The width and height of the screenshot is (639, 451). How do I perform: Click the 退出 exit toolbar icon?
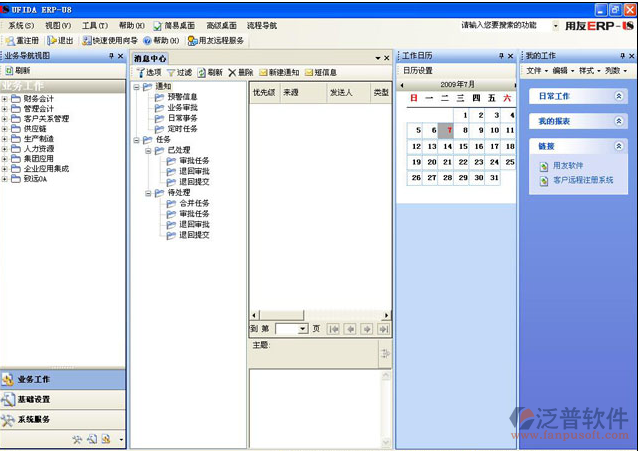tap(60, 41)
